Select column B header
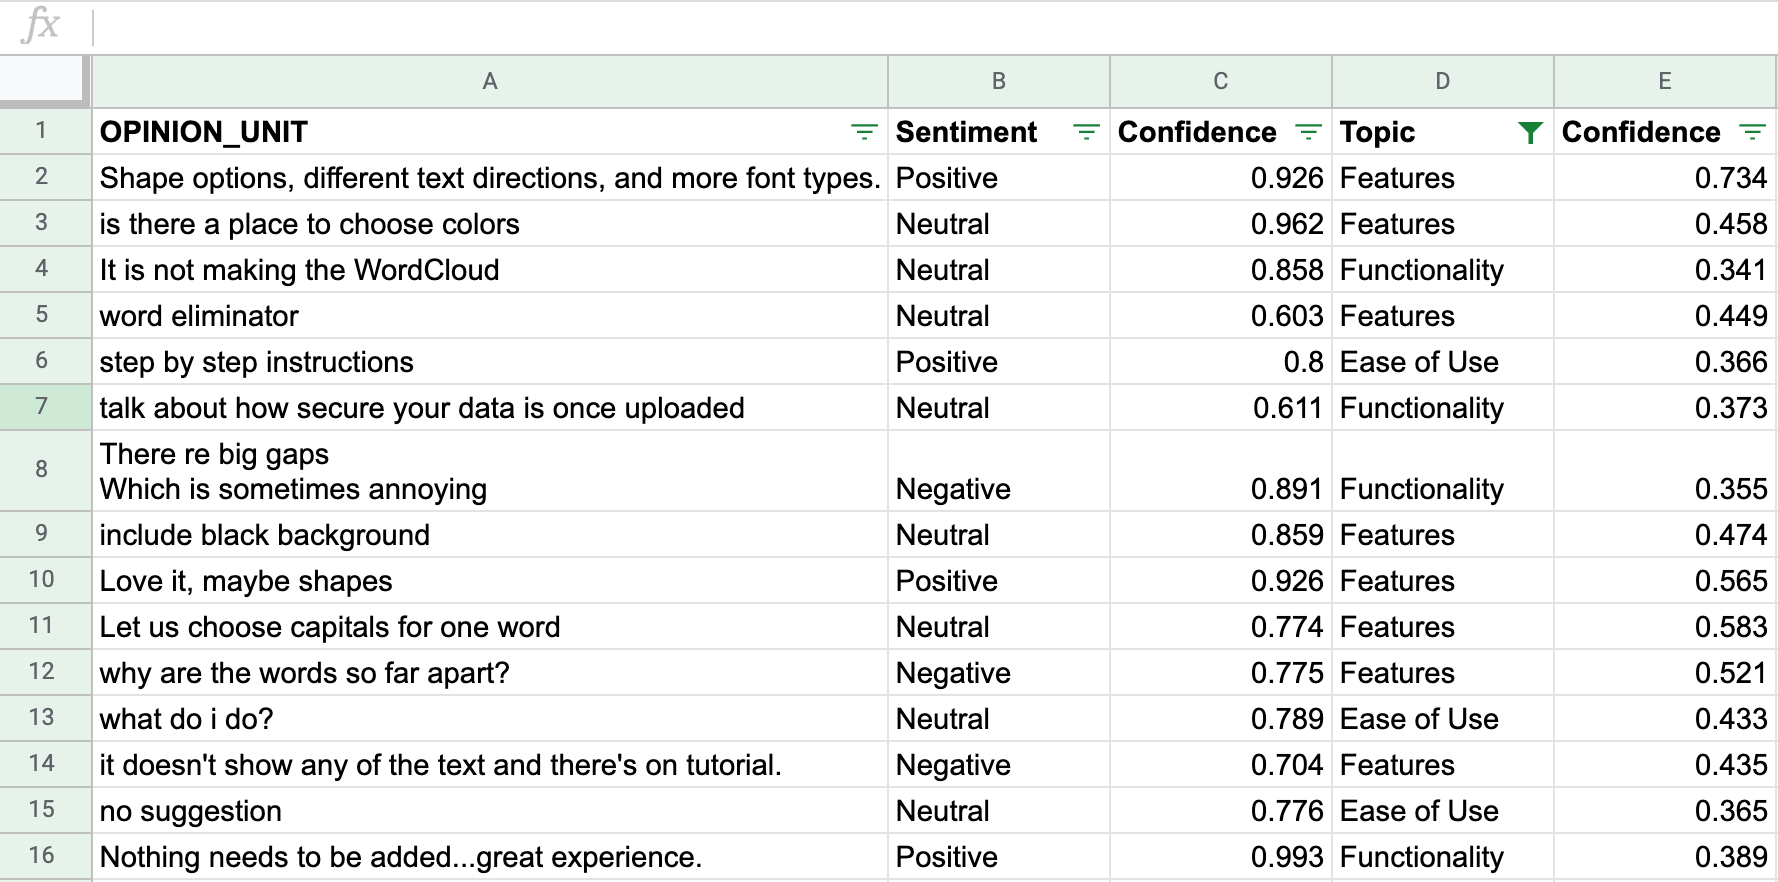Screen dimensions: 1778x882 pyautogui.click(x=998, y=82)
